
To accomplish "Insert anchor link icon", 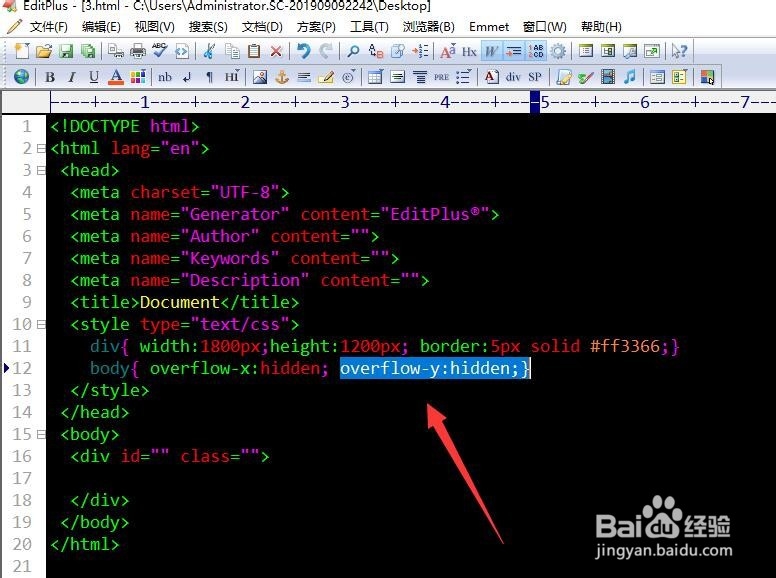I will [x=282, y=77].
